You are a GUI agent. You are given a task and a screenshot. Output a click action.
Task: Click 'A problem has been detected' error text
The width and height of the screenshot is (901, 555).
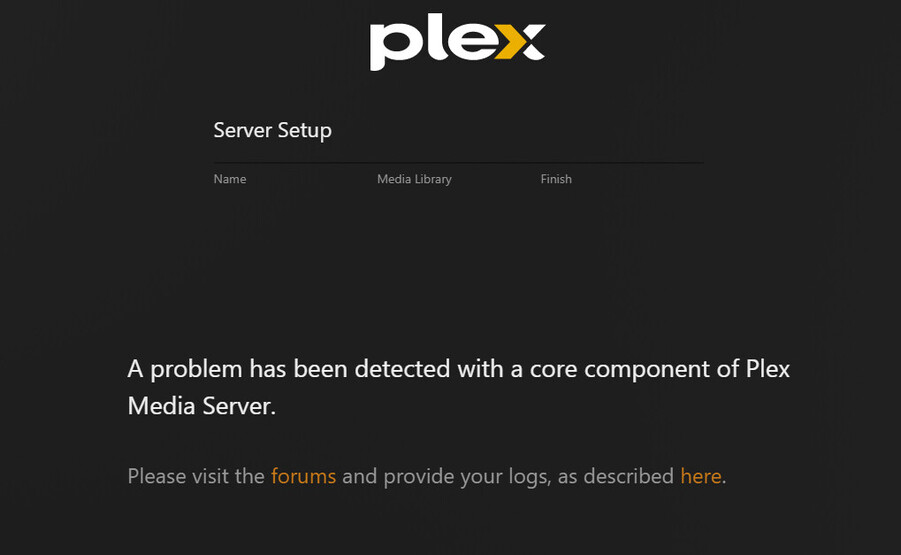click(x=288, y=369)
